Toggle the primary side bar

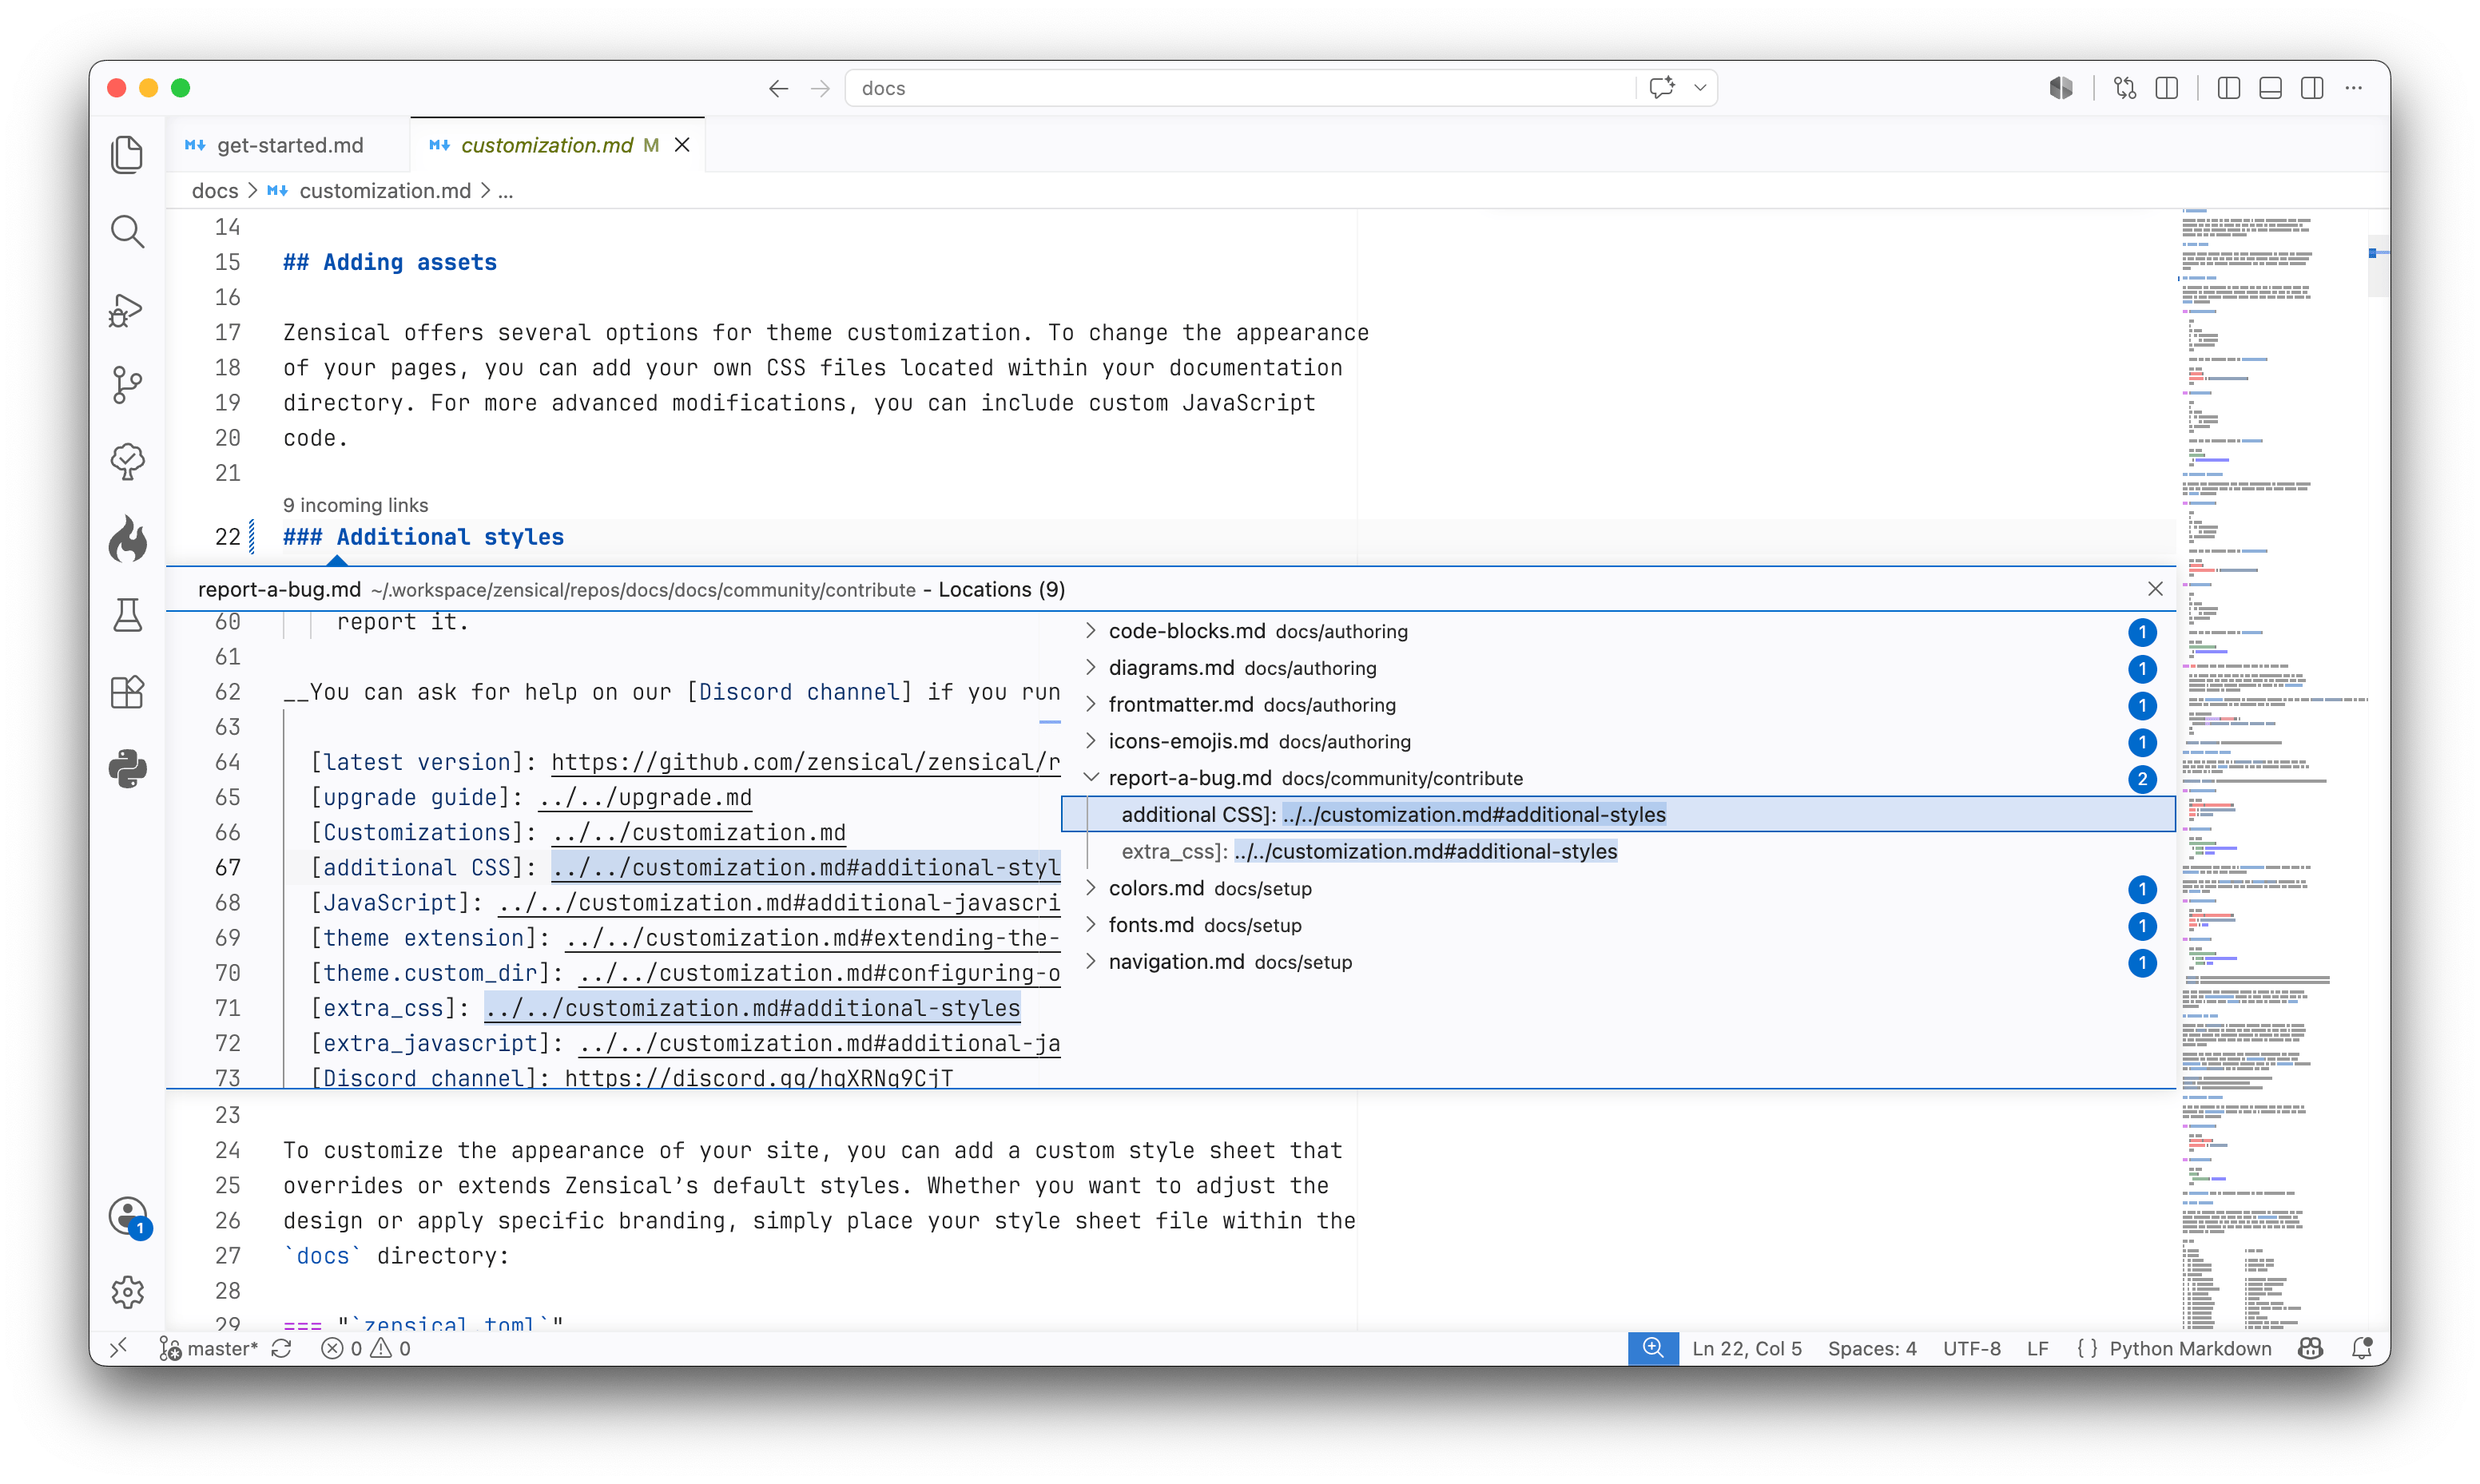point(2229,88)
